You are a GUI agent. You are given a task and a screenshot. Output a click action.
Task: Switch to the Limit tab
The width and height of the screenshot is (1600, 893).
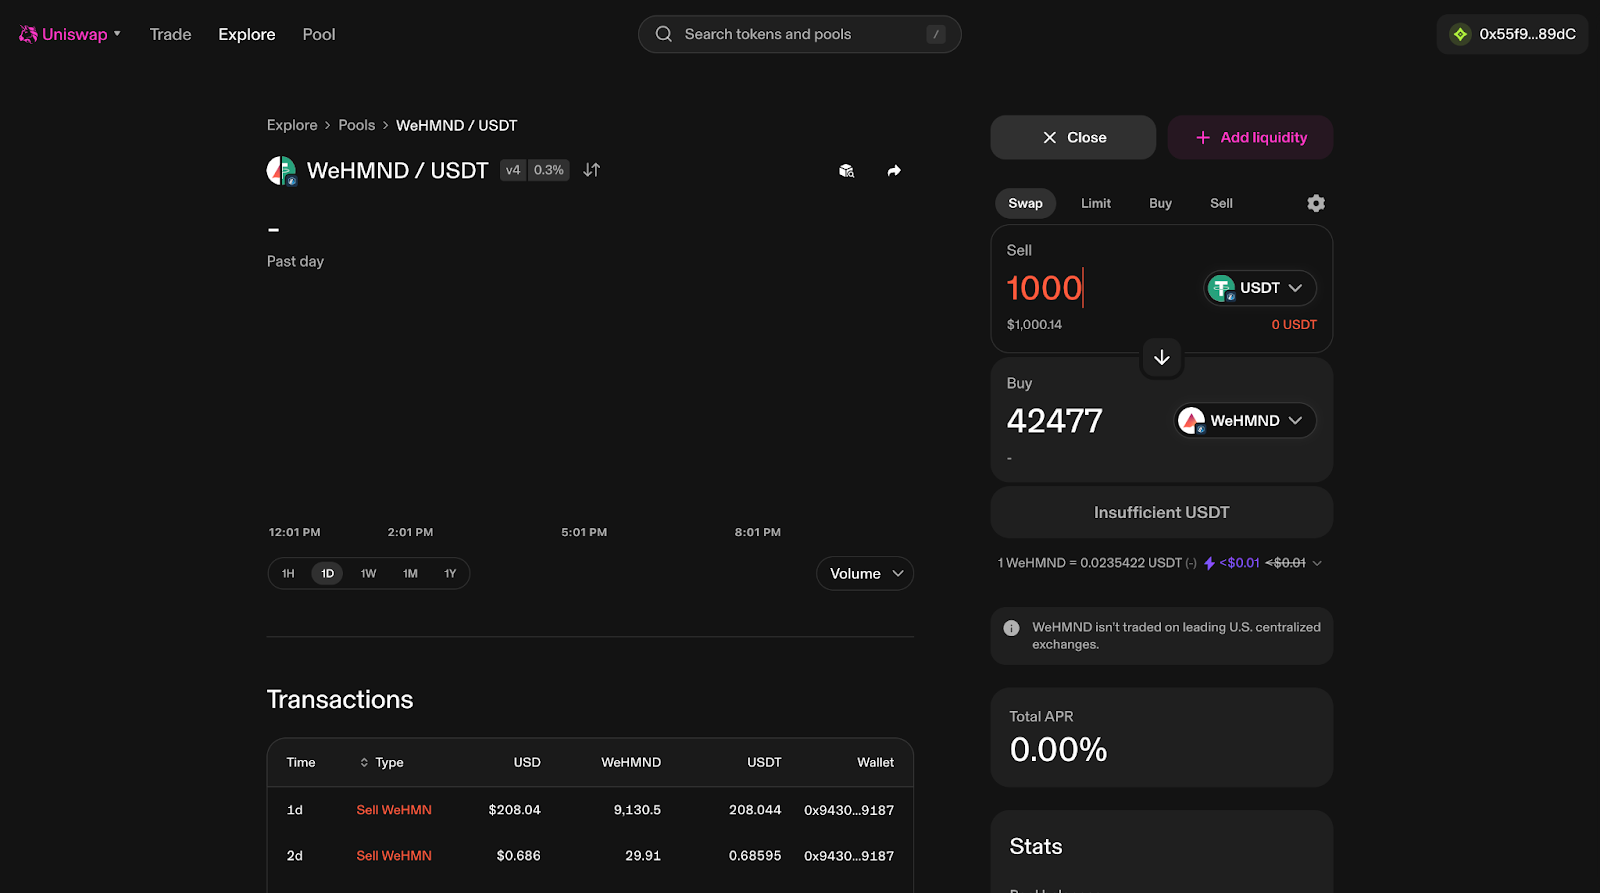(1096, 203)
